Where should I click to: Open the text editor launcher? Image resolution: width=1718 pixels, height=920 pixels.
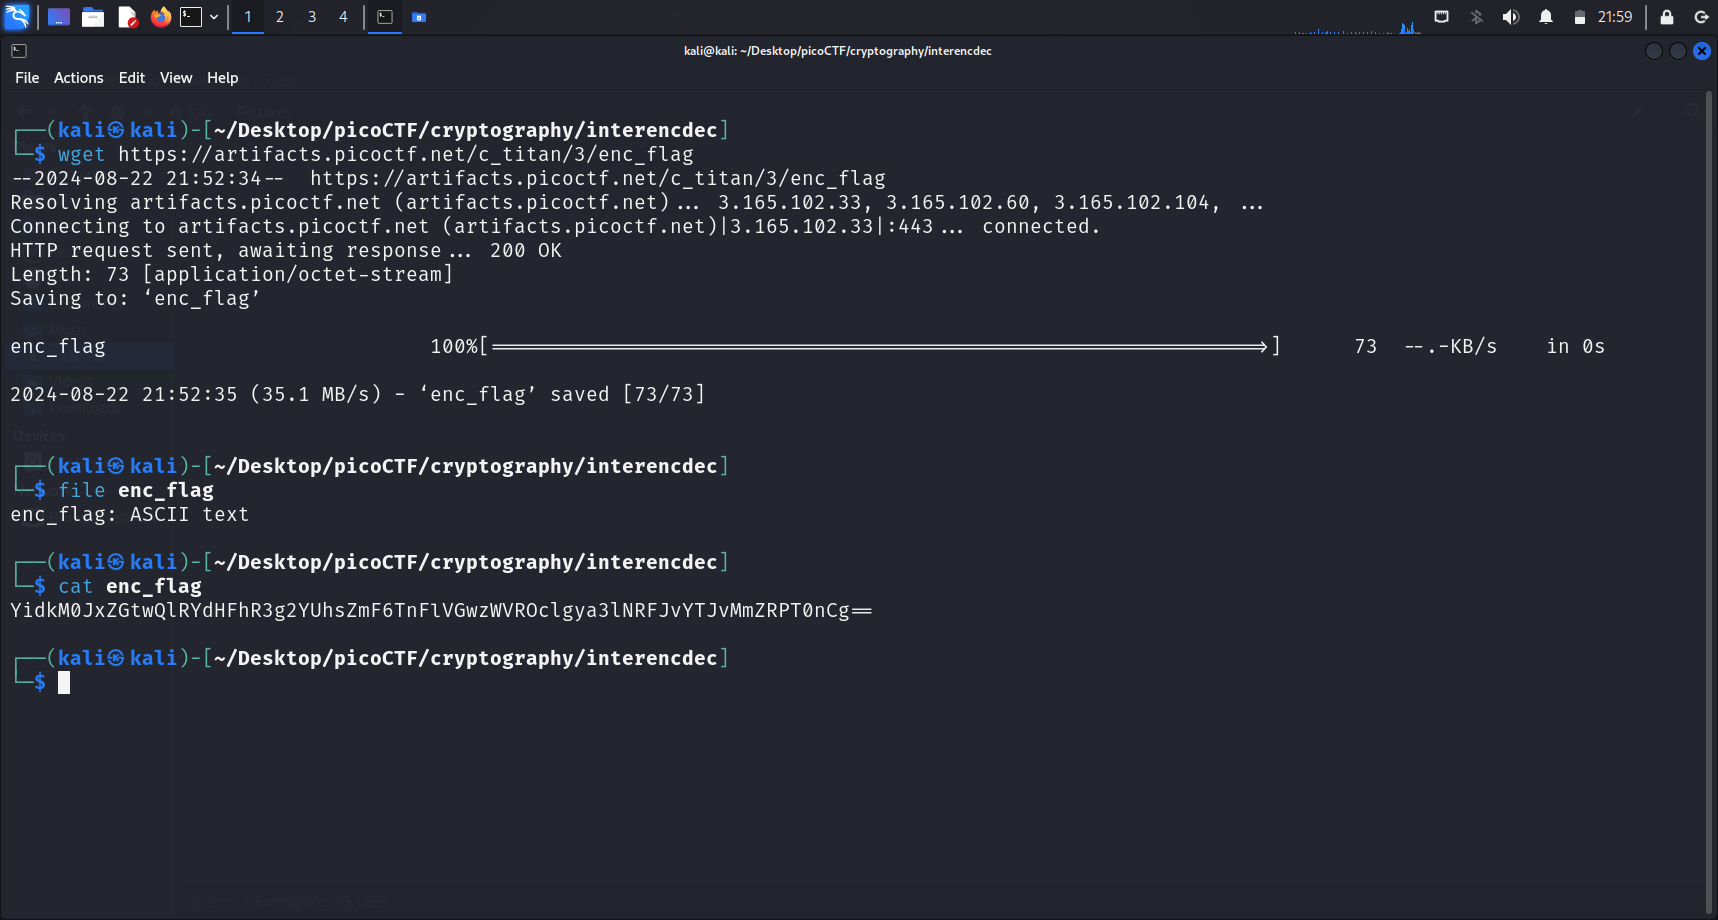[x=127, y=17]
